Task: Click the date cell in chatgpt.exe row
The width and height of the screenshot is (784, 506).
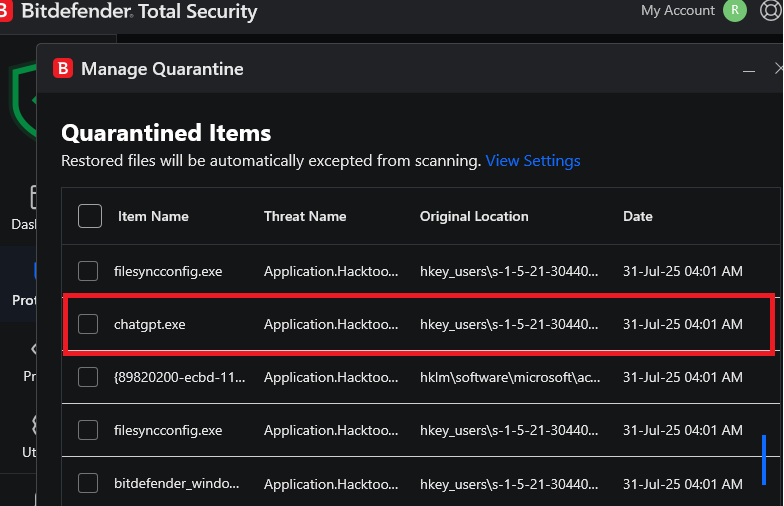Action: [x=682, y=324]
